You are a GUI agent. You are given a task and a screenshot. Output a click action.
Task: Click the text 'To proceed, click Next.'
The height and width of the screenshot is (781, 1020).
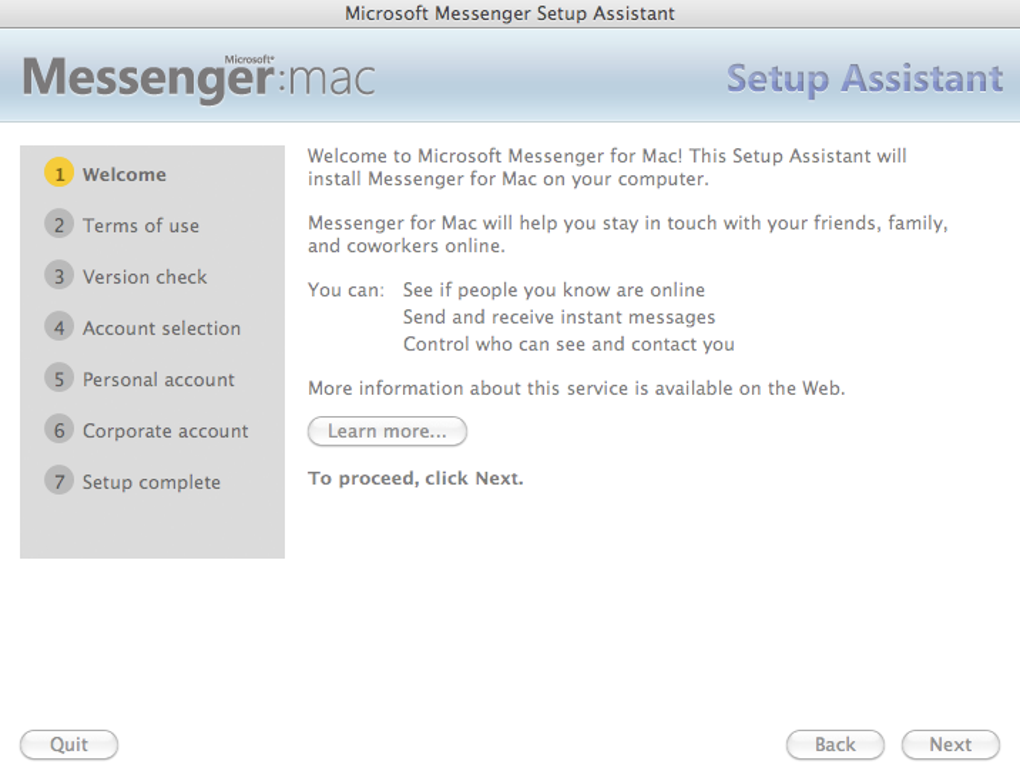click(416, 479)
